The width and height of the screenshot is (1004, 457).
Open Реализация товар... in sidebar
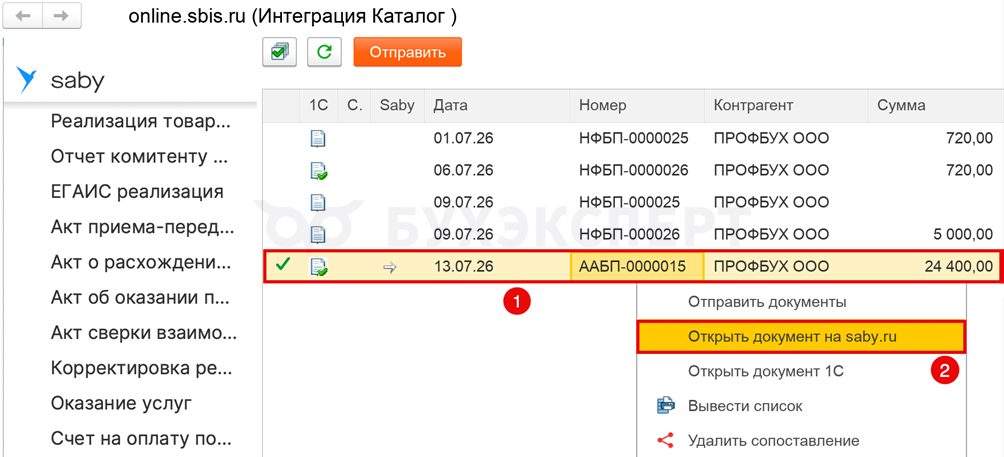click(140, 122)
